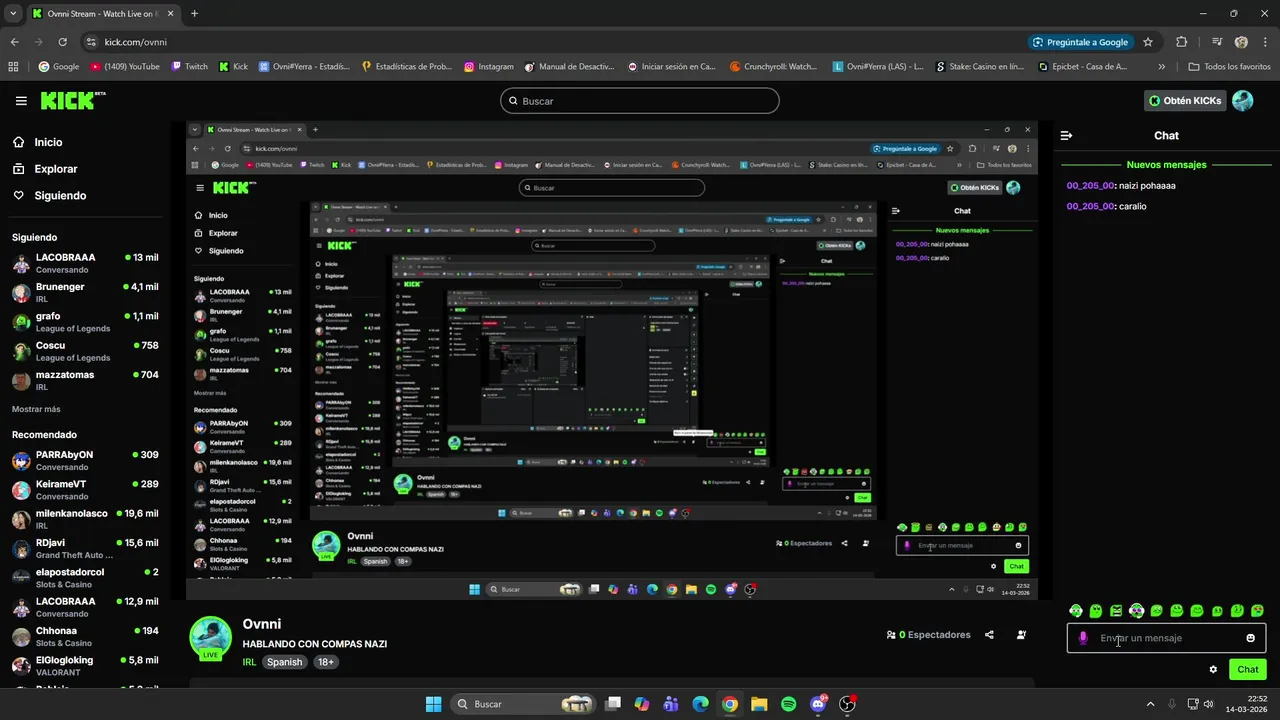Click Ovnni's streamer avatar with LIVE badge

(211, 639)
